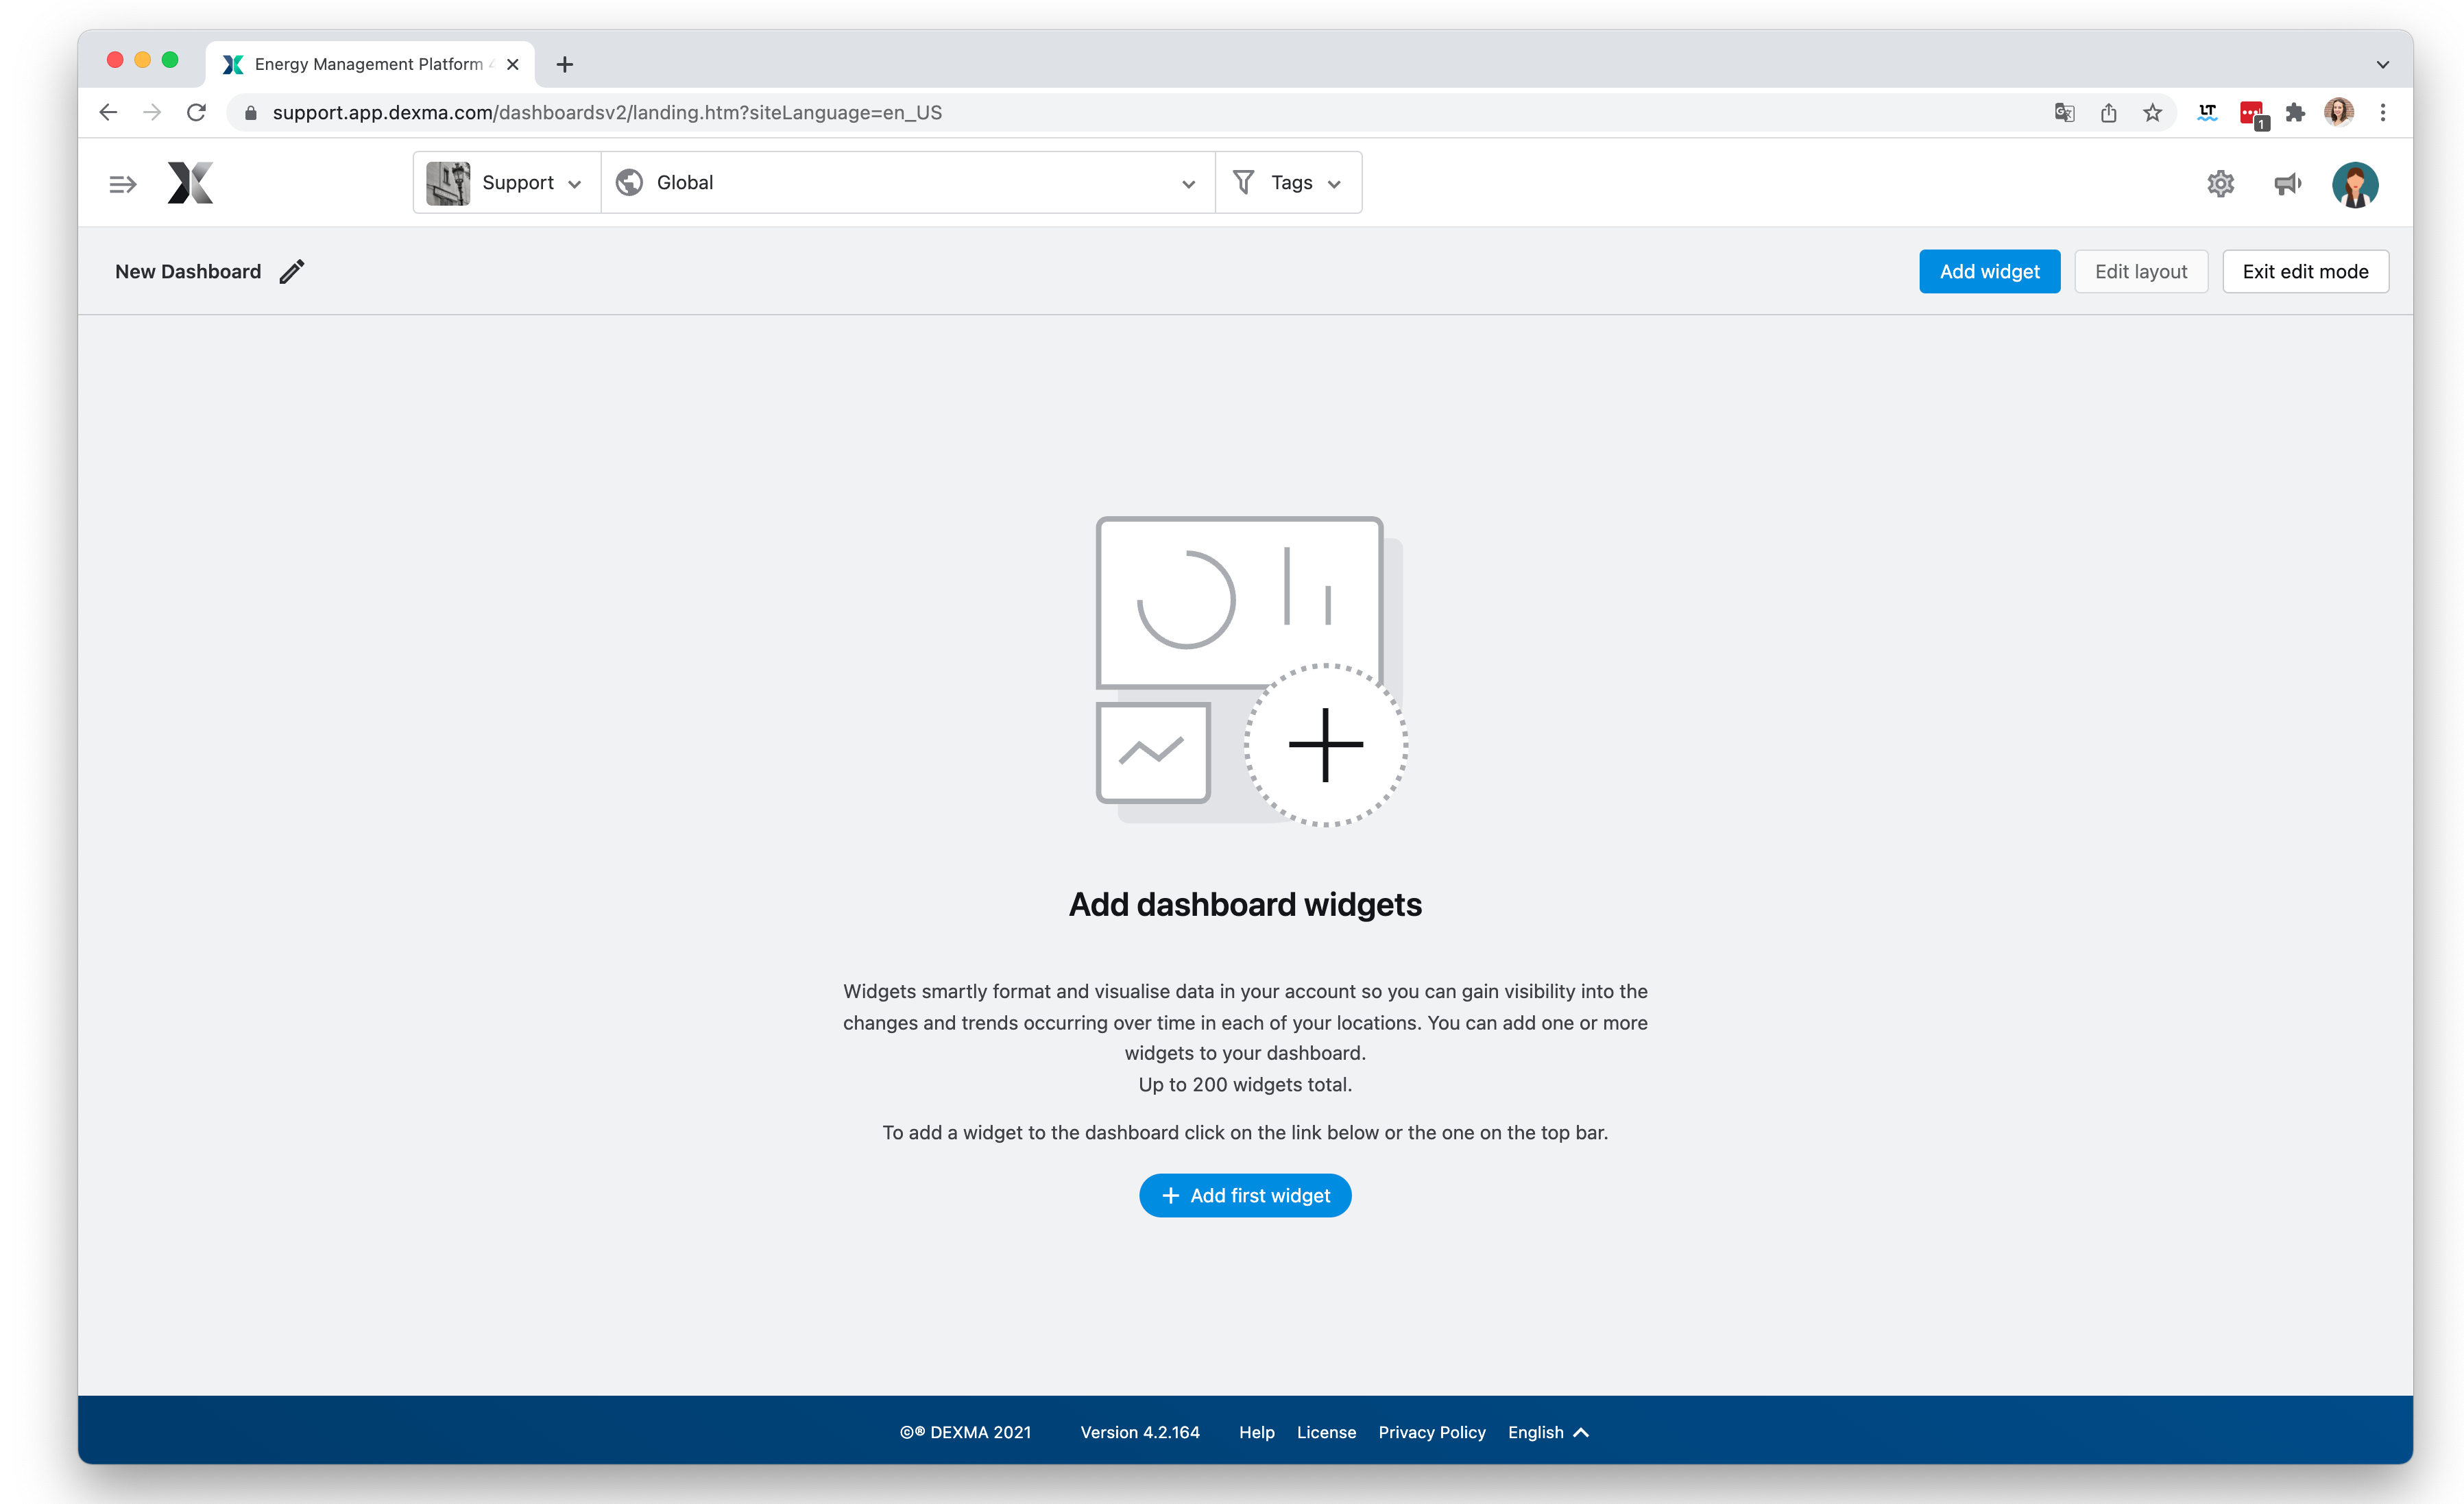The width and height of the screenshot is (2464, 1504).
Task: Open the sidebar navigation menu
Action: 122,183
